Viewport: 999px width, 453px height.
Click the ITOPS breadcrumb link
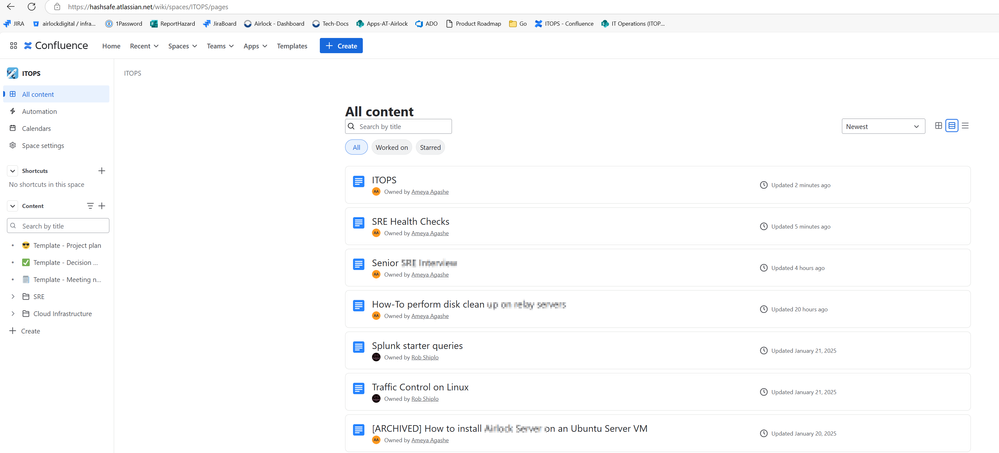click(133, 73)
